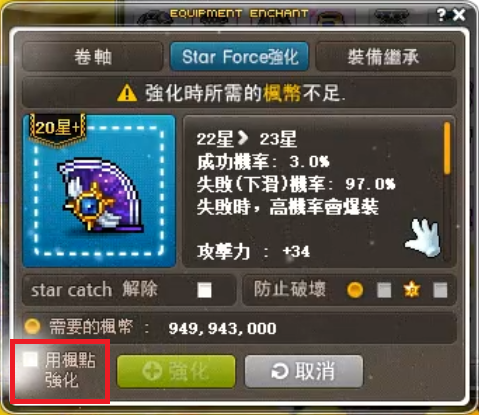Click the yellow warning triangle icon
The image size is (479, 415).
tap(127, 93)
